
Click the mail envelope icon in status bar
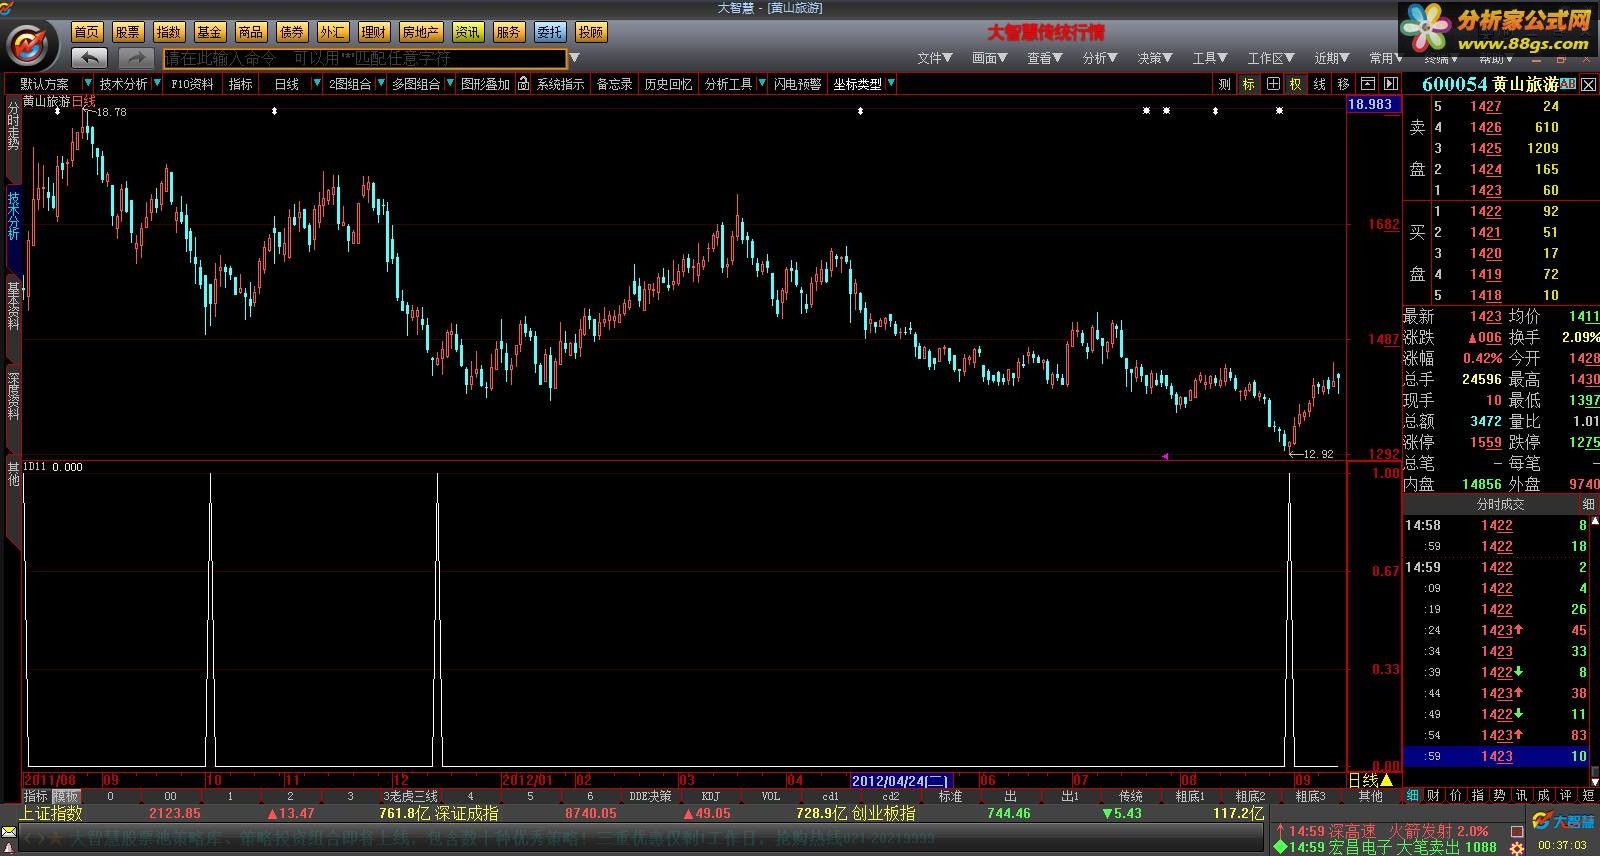tap(9, 832)
